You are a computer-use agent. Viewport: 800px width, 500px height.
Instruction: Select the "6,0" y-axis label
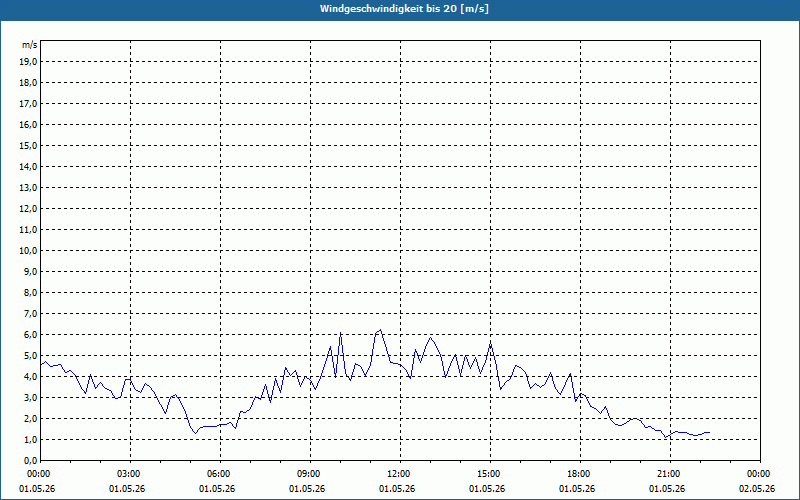click(30, 335)
